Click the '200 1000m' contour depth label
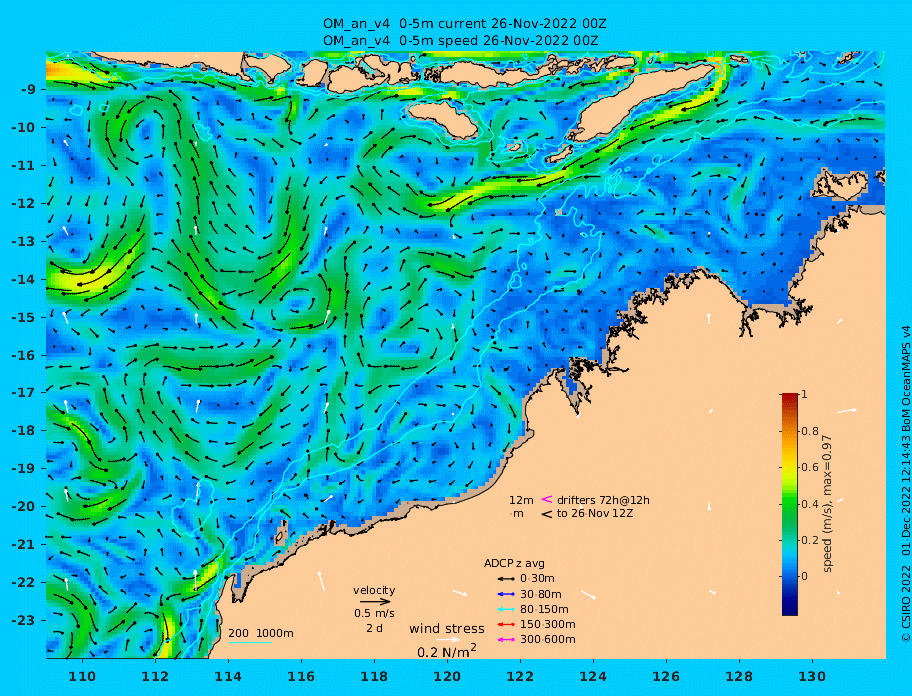Screen dimensions: 912x696 [x=261, y=633]
